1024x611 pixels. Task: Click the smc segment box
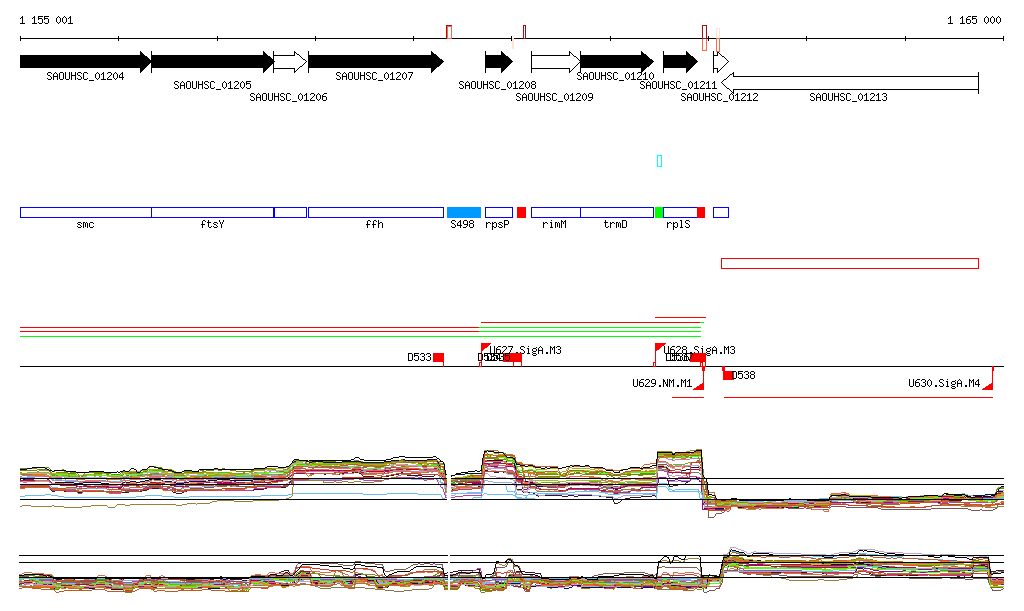(x=86, y=212)
